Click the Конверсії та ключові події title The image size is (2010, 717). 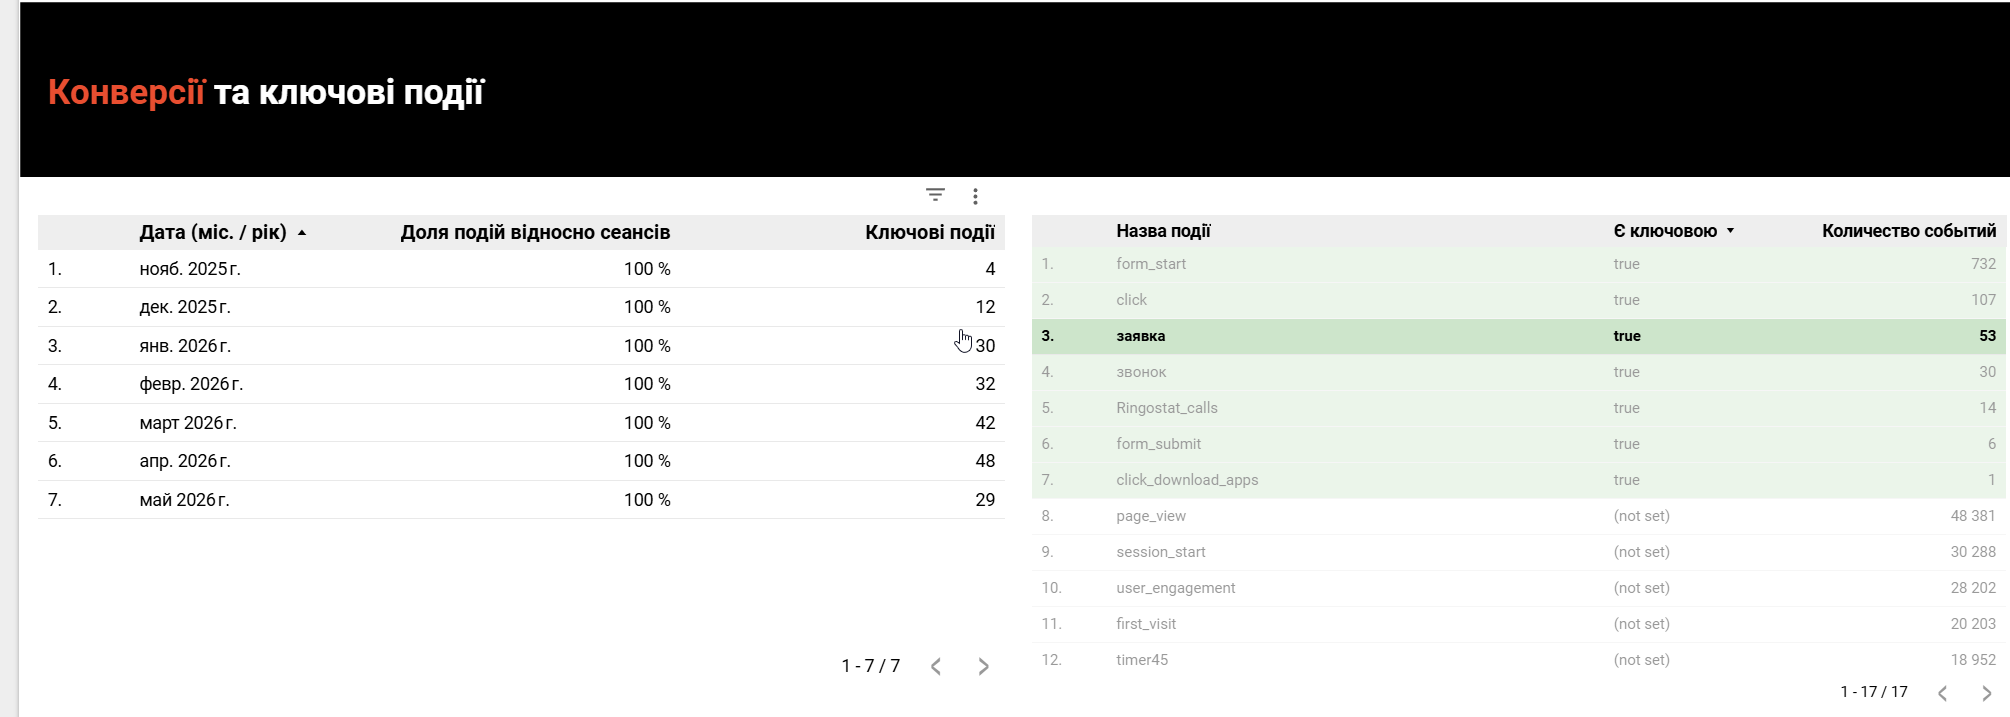point(266,92)
